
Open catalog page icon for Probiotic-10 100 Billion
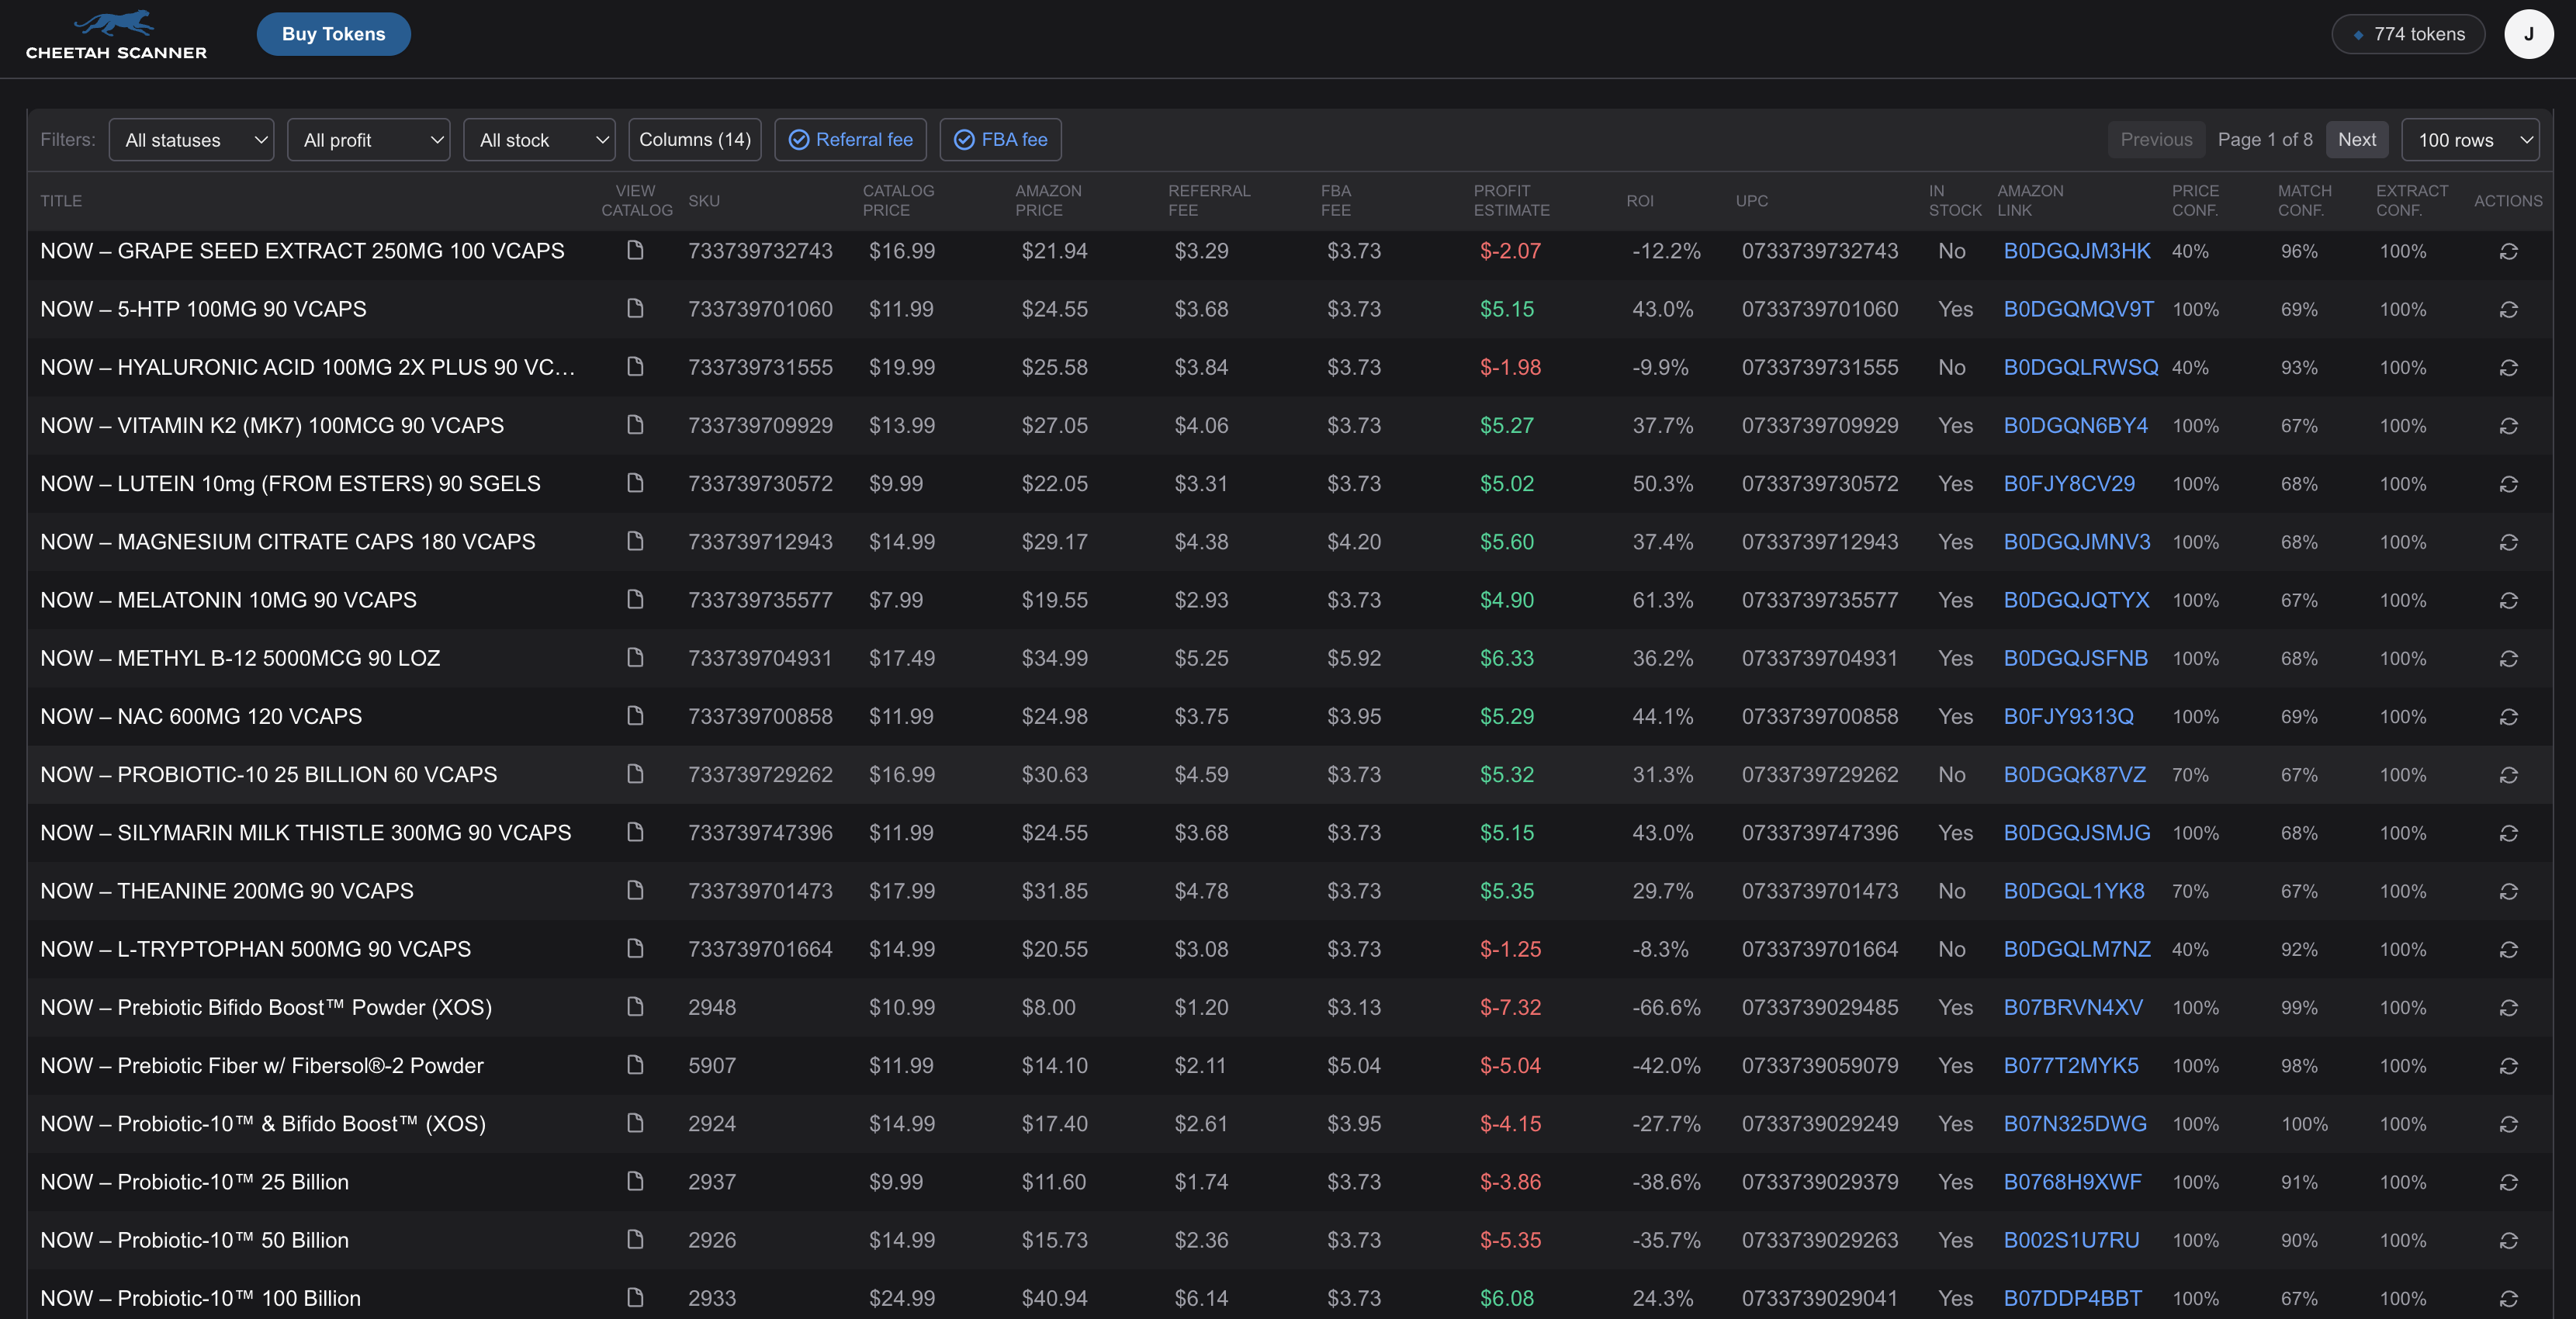click(635, 1297)
